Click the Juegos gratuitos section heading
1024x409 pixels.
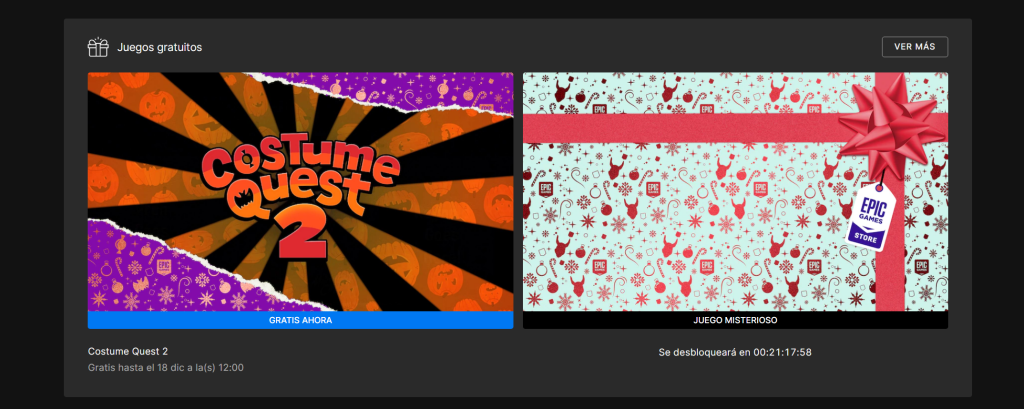point(159,47)
